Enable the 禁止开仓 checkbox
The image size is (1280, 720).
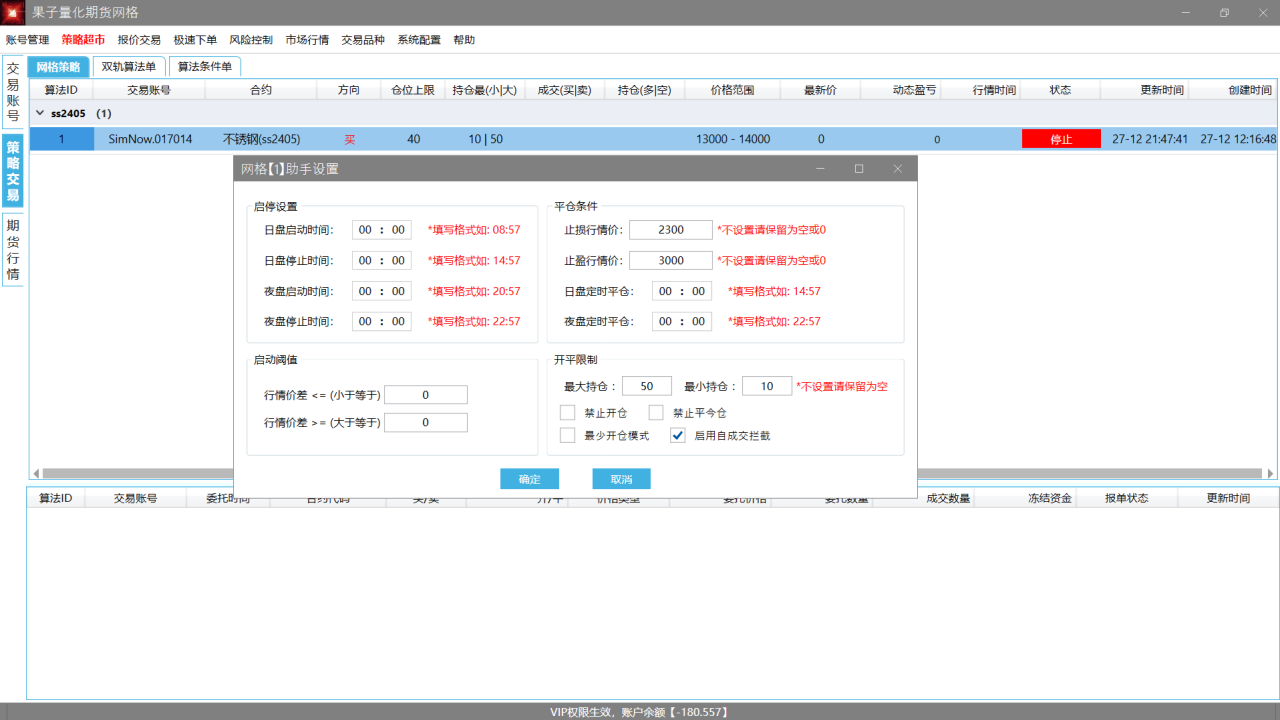click(567, 411)
